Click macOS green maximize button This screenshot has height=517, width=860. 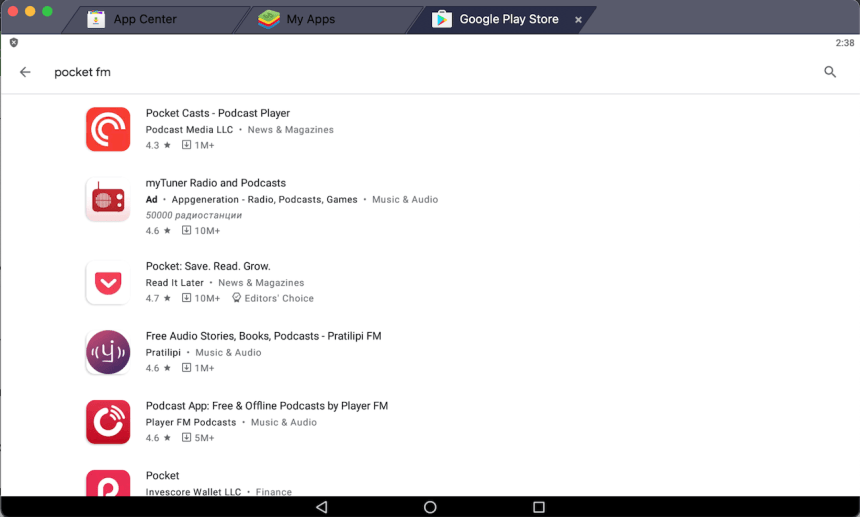click(47, 12)
